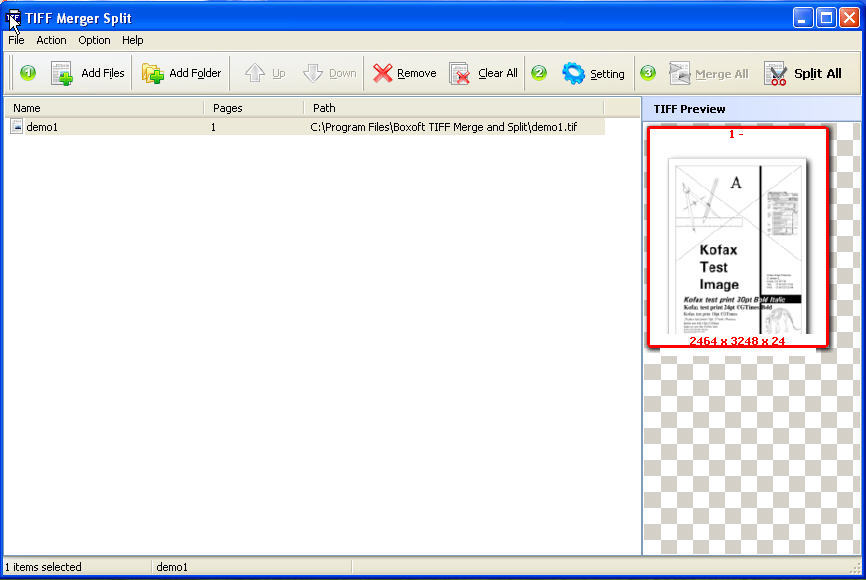Image resolution: width=866 pixels, height=580 pixels.
Task: Click the Merge All button label
Action: 721,74
